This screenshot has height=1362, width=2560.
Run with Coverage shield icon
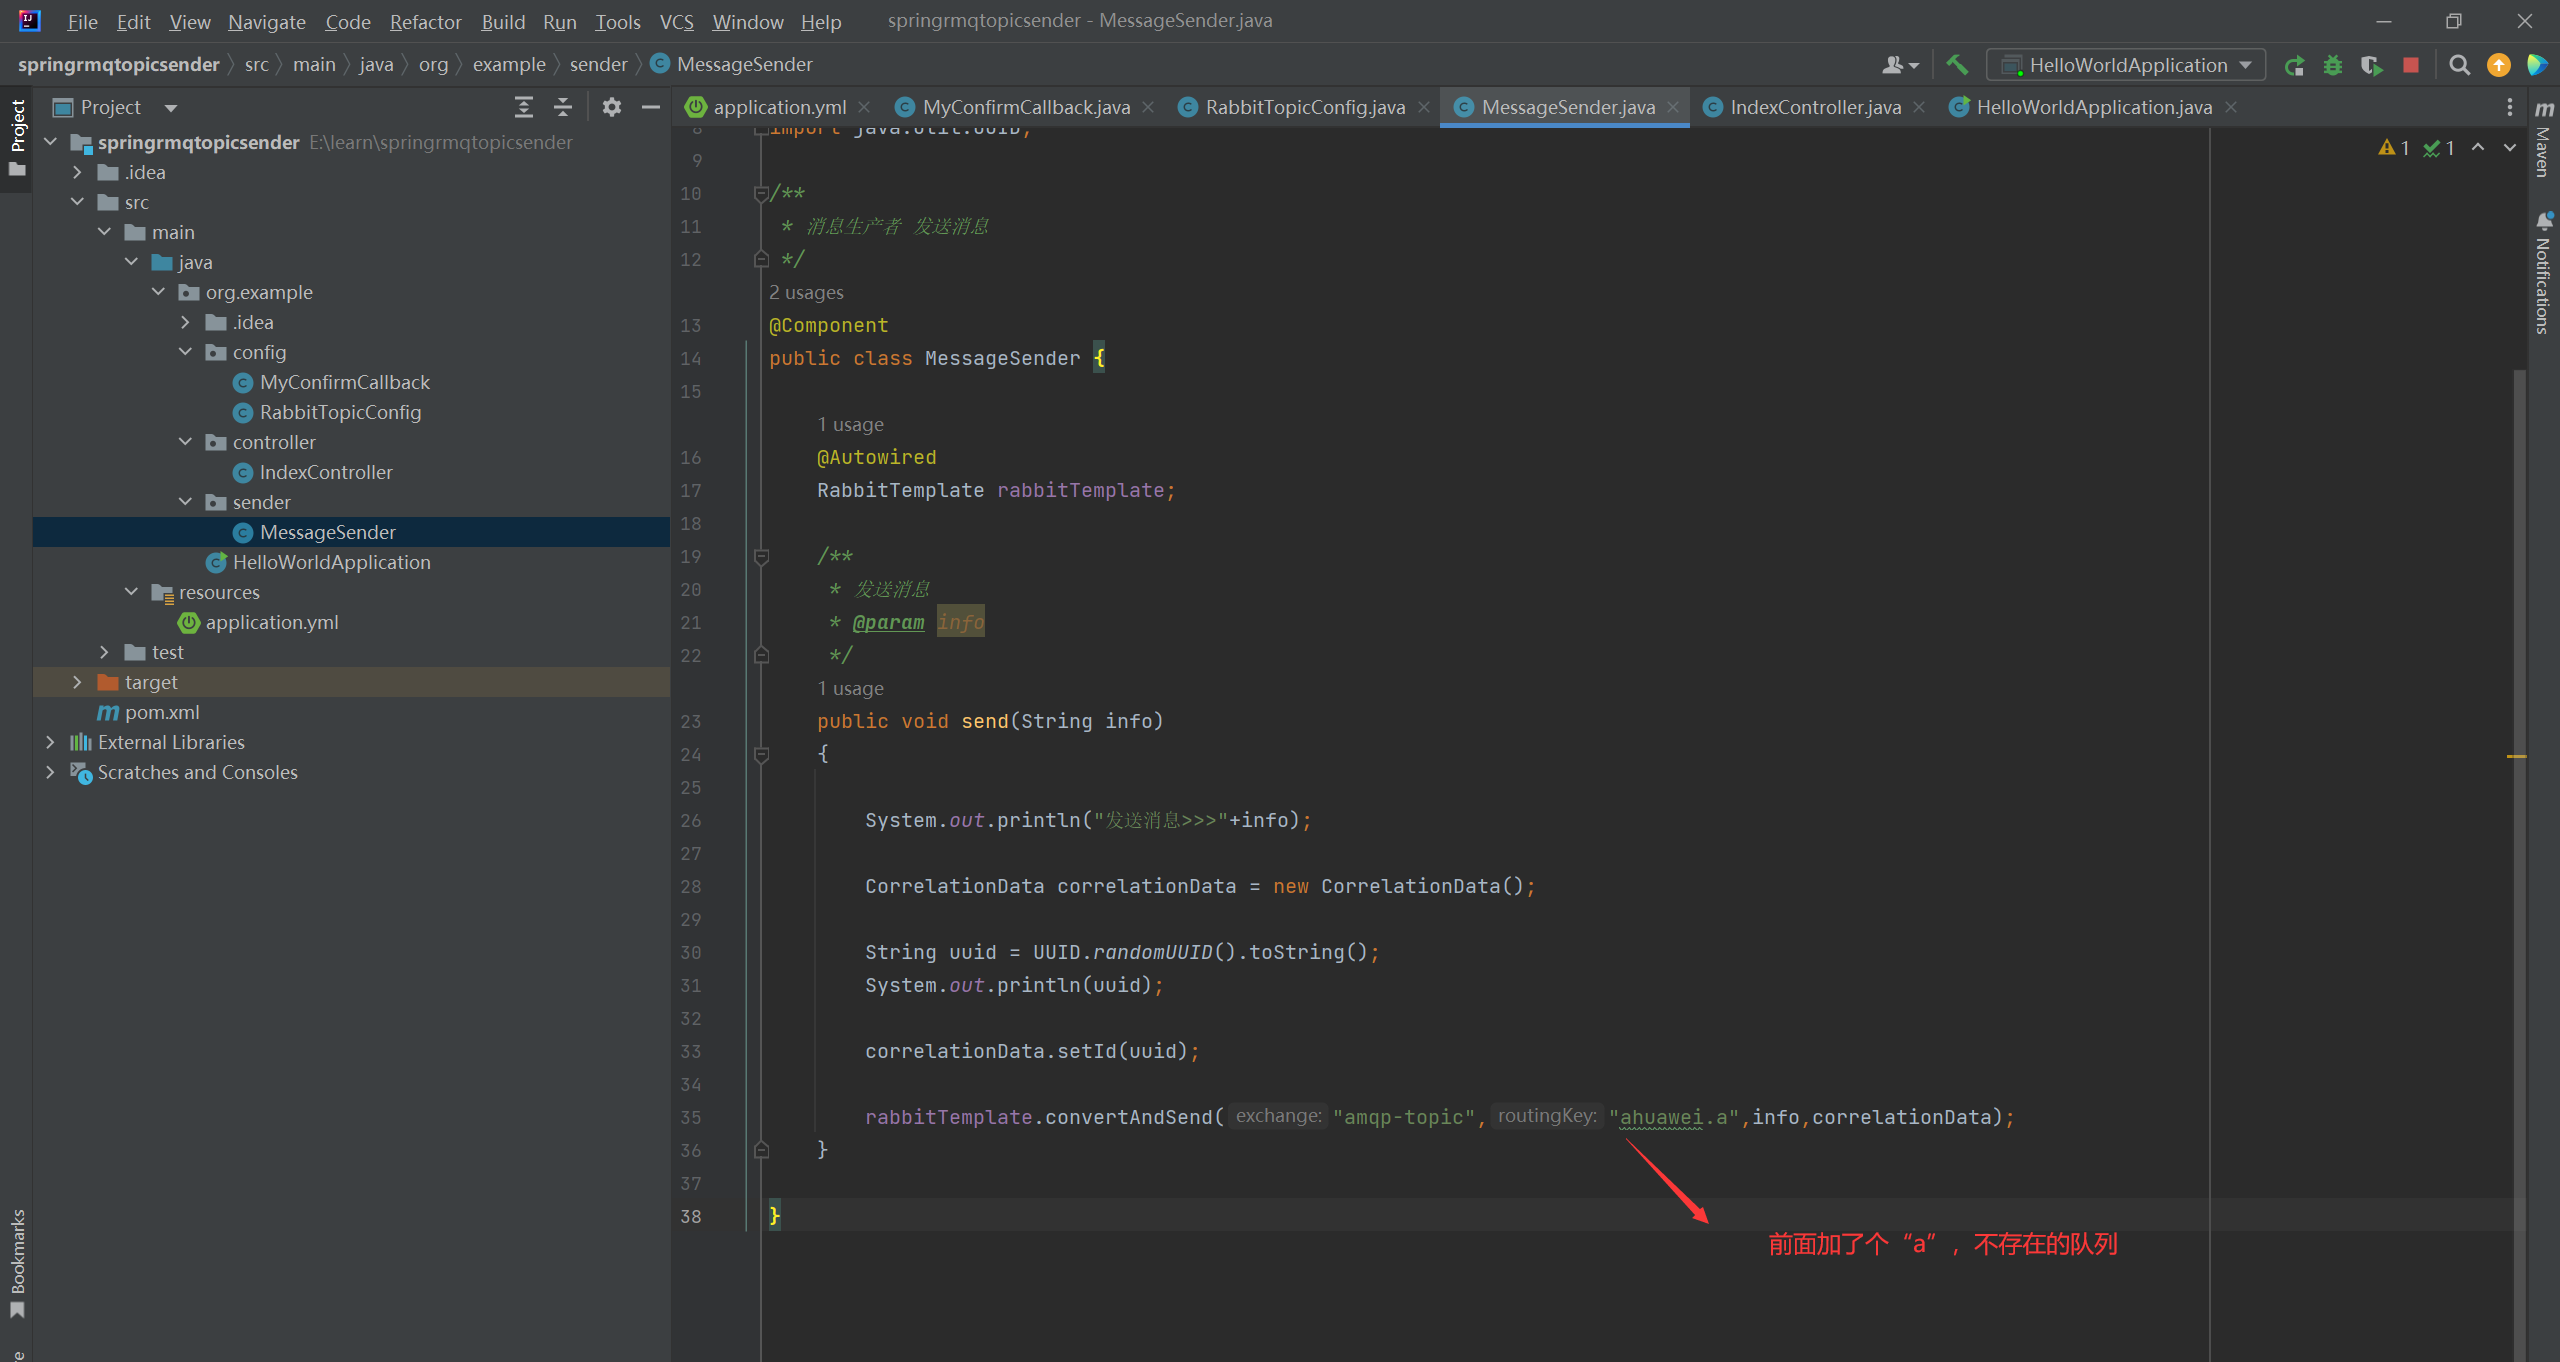(2371, 65)
